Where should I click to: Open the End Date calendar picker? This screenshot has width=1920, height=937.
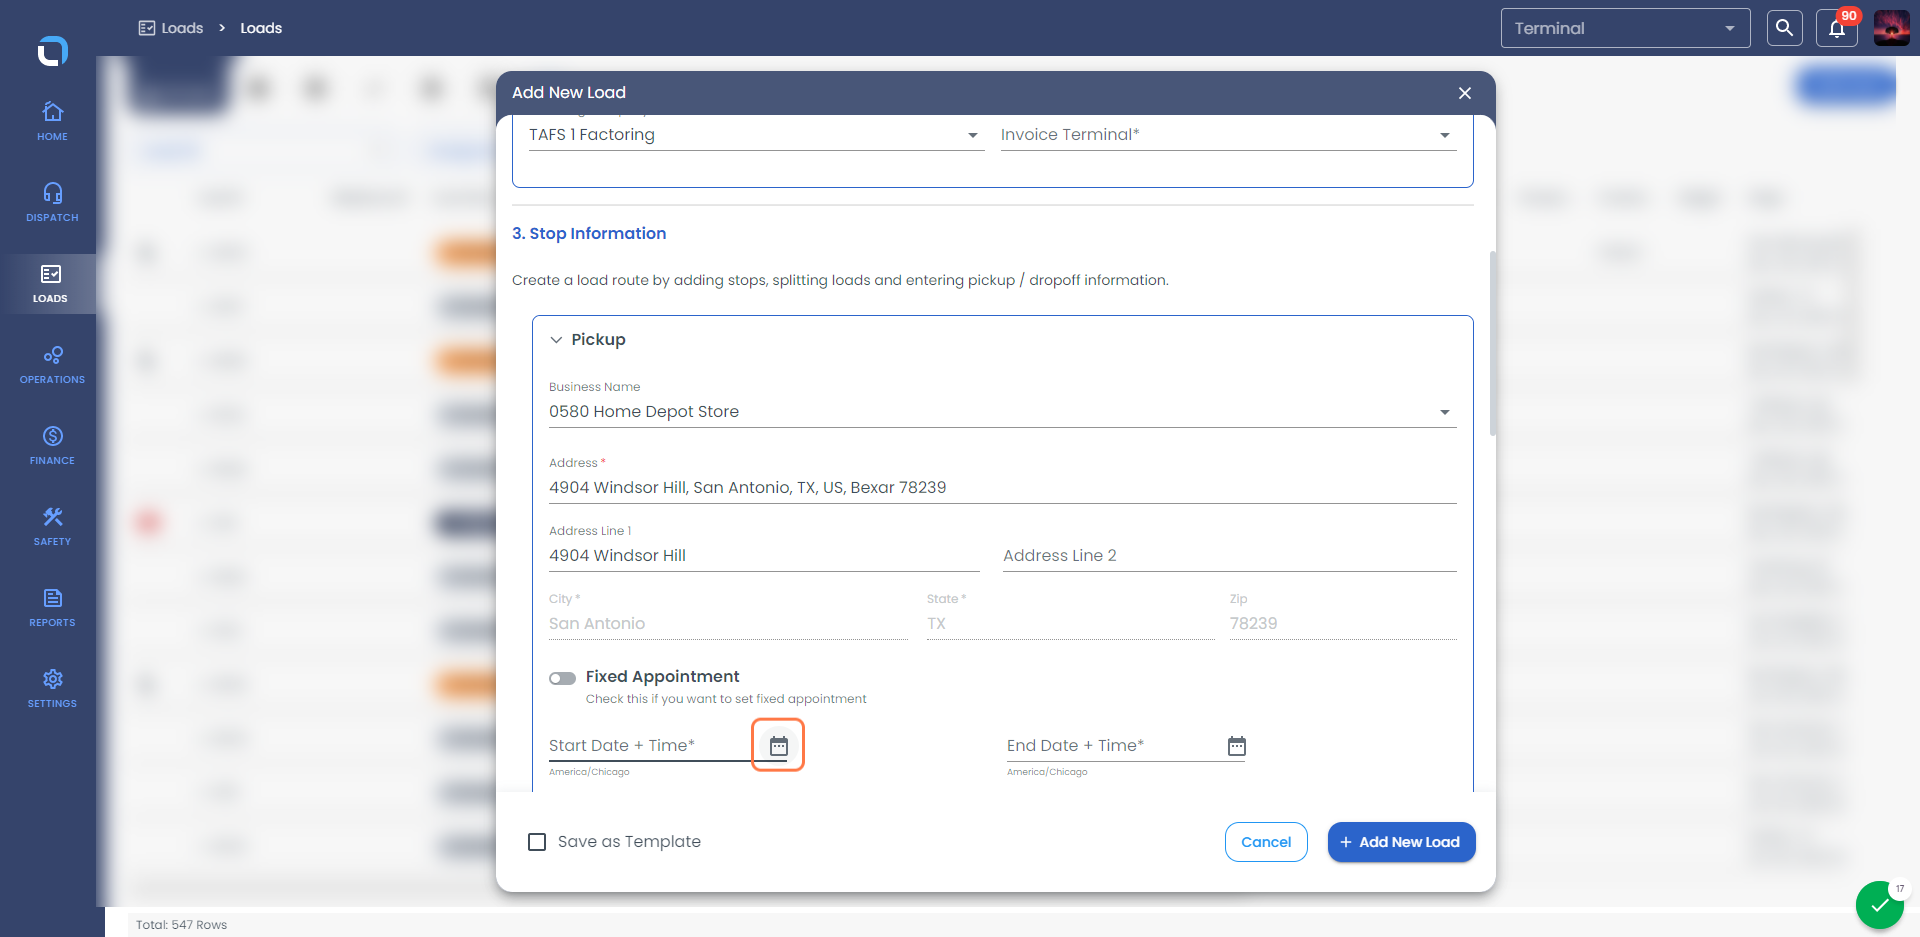click(x=1236, y=746)
